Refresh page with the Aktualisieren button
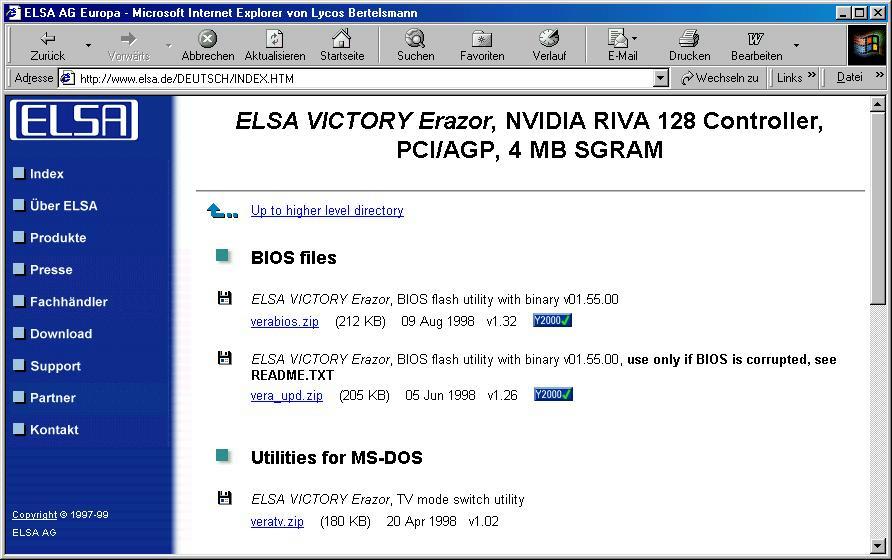The image size is (892, 560). coord(275,46)
